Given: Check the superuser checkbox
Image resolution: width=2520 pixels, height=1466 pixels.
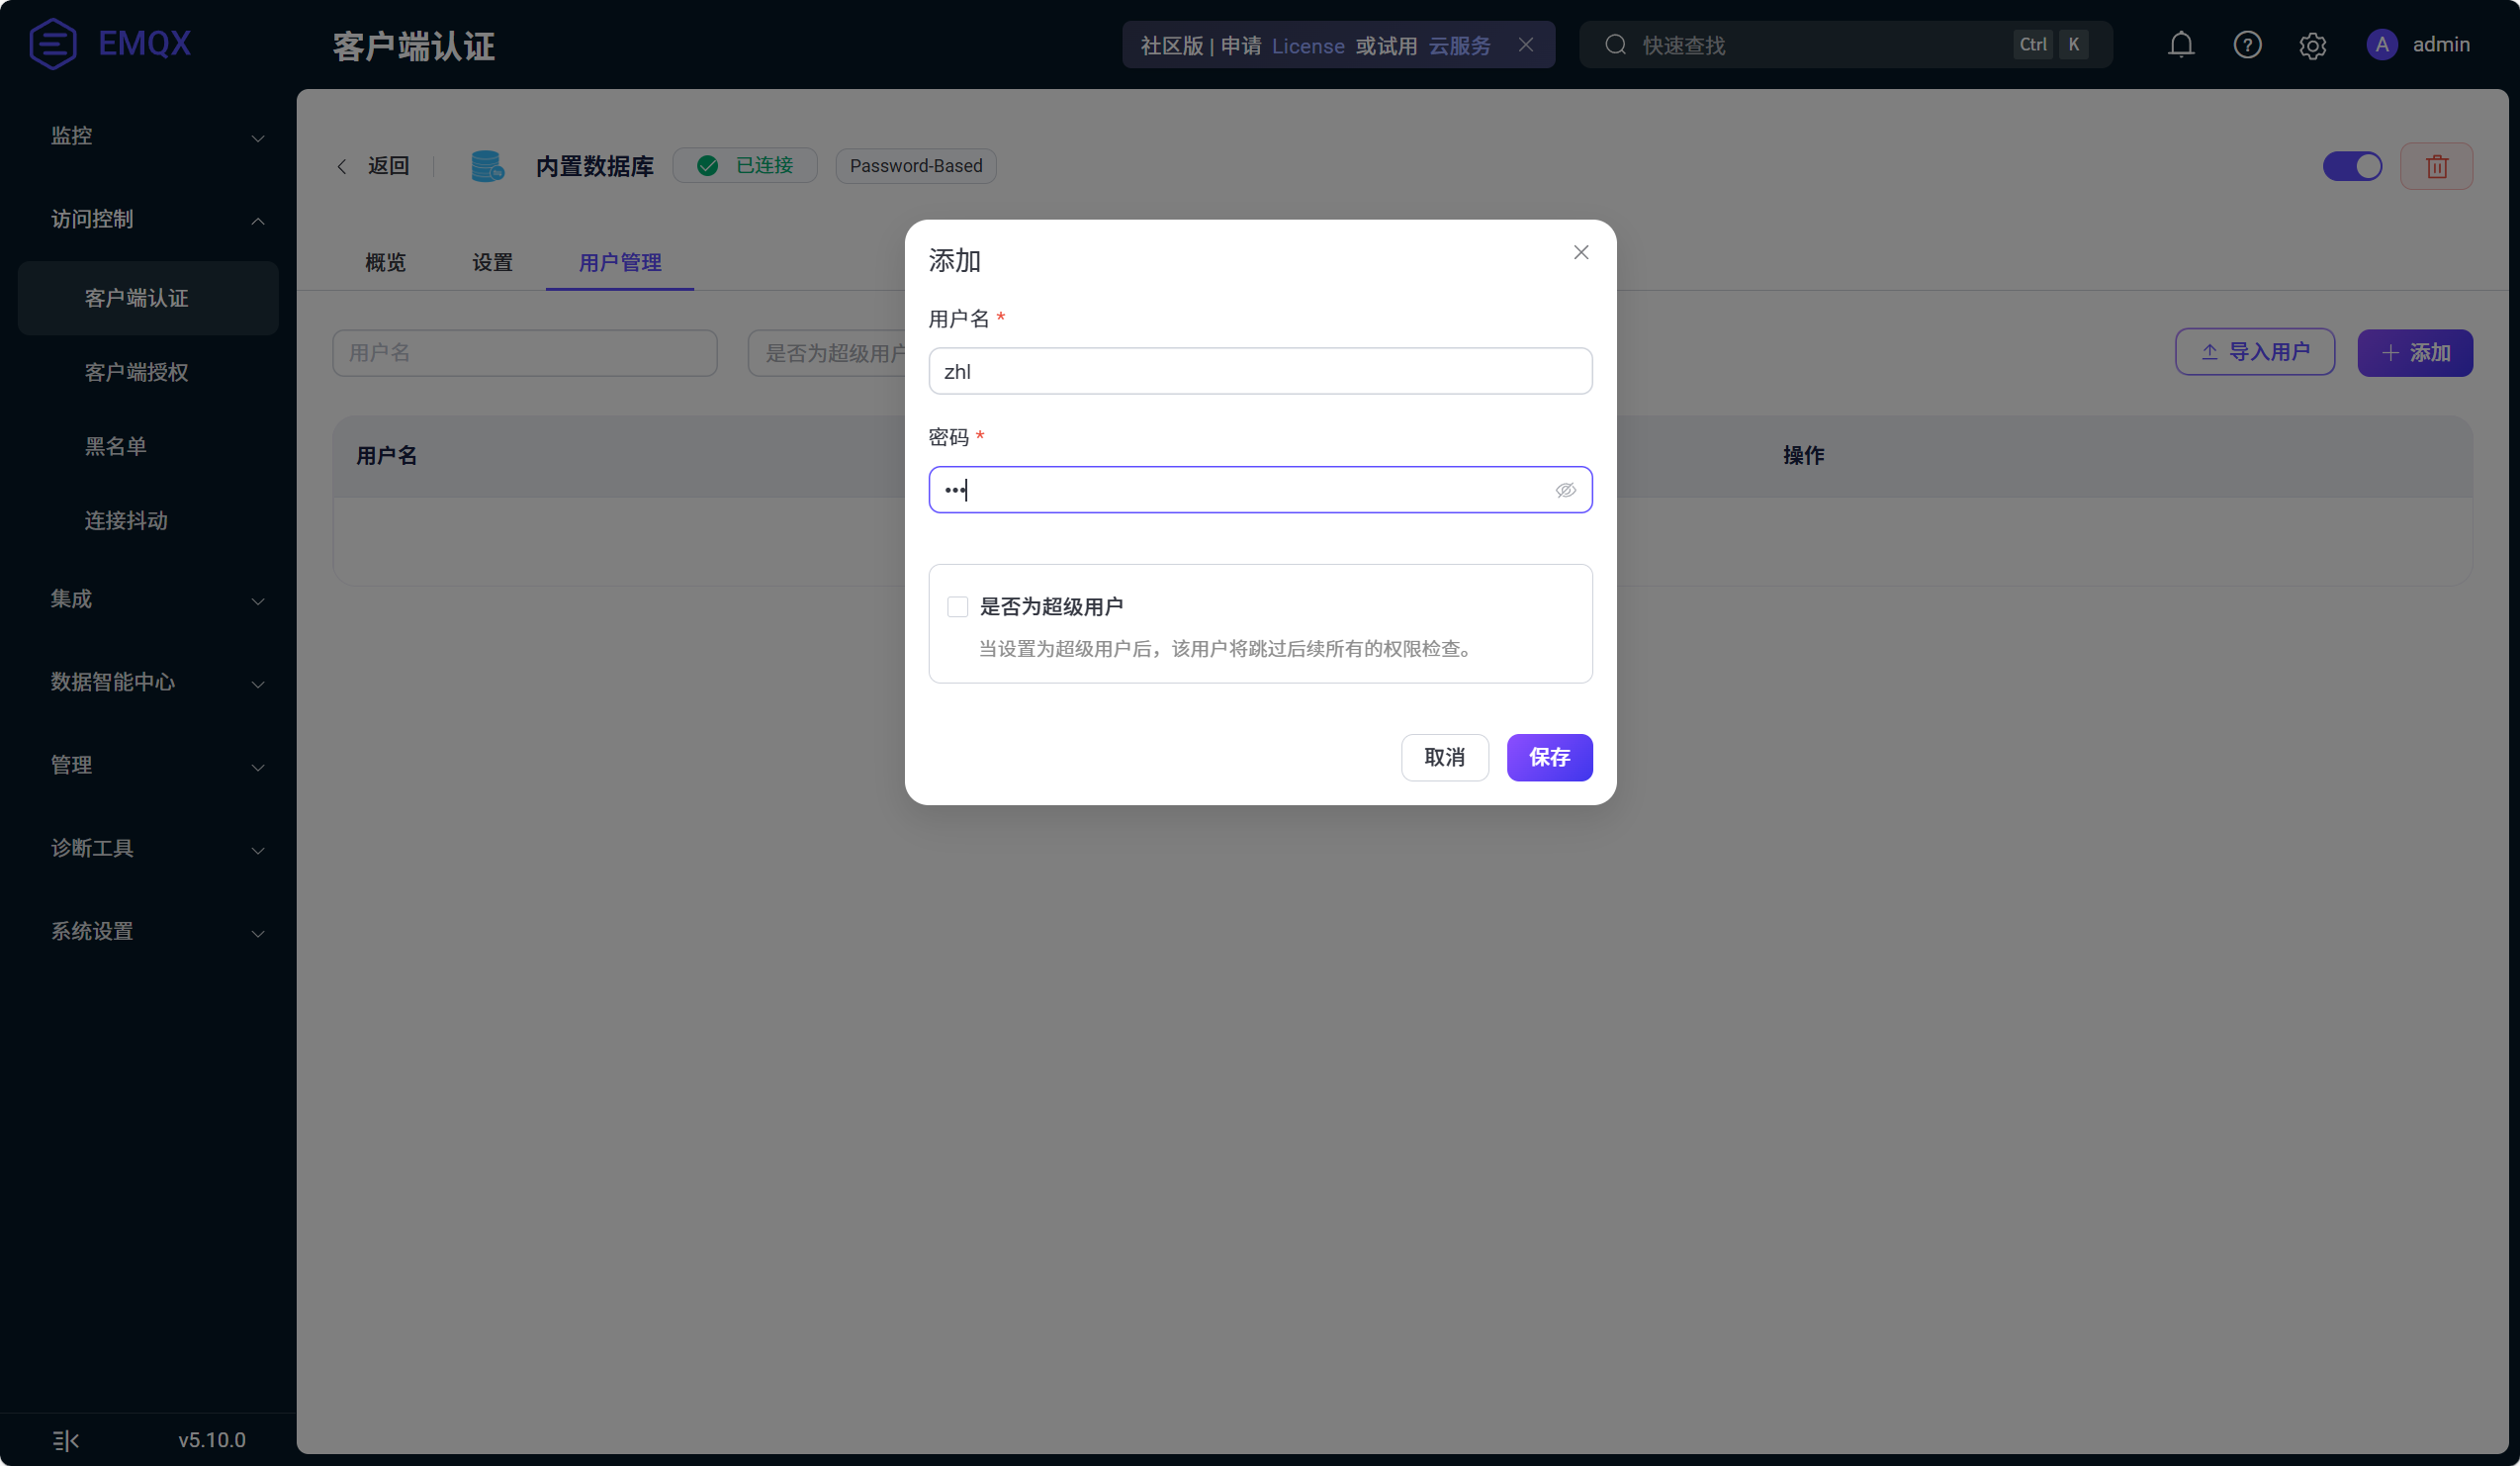Looking at the screenshot, I should tap(957, 607).
